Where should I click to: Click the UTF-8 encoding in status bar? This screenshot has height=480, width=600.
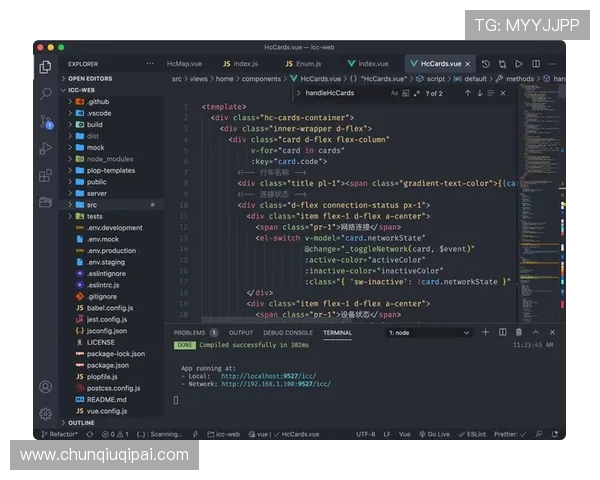click(364, 434)
